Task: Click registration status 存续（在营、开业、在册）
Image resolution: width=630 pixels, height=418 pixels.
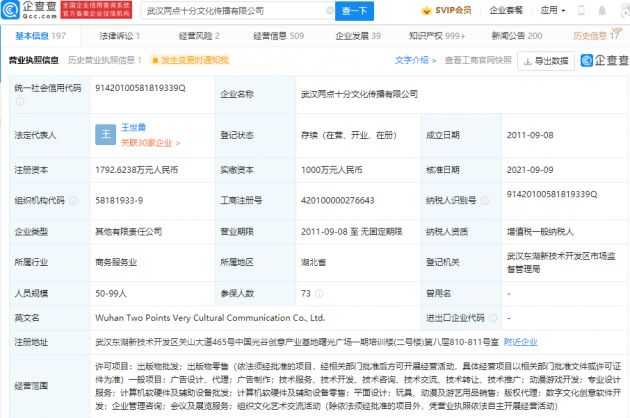Action: click(x=349, y=135)
